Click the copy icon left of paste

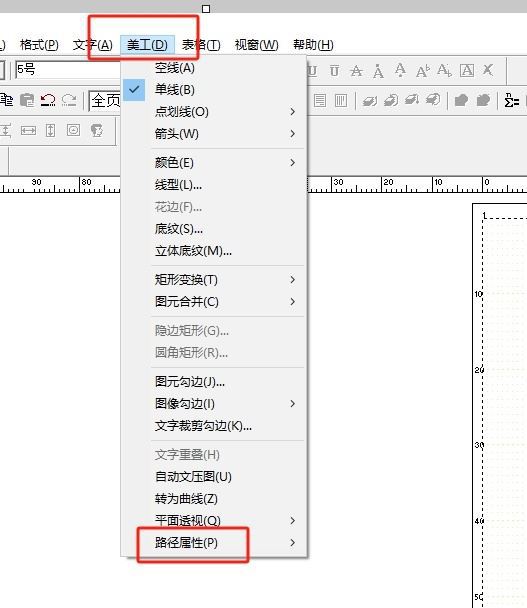(6, 100)
